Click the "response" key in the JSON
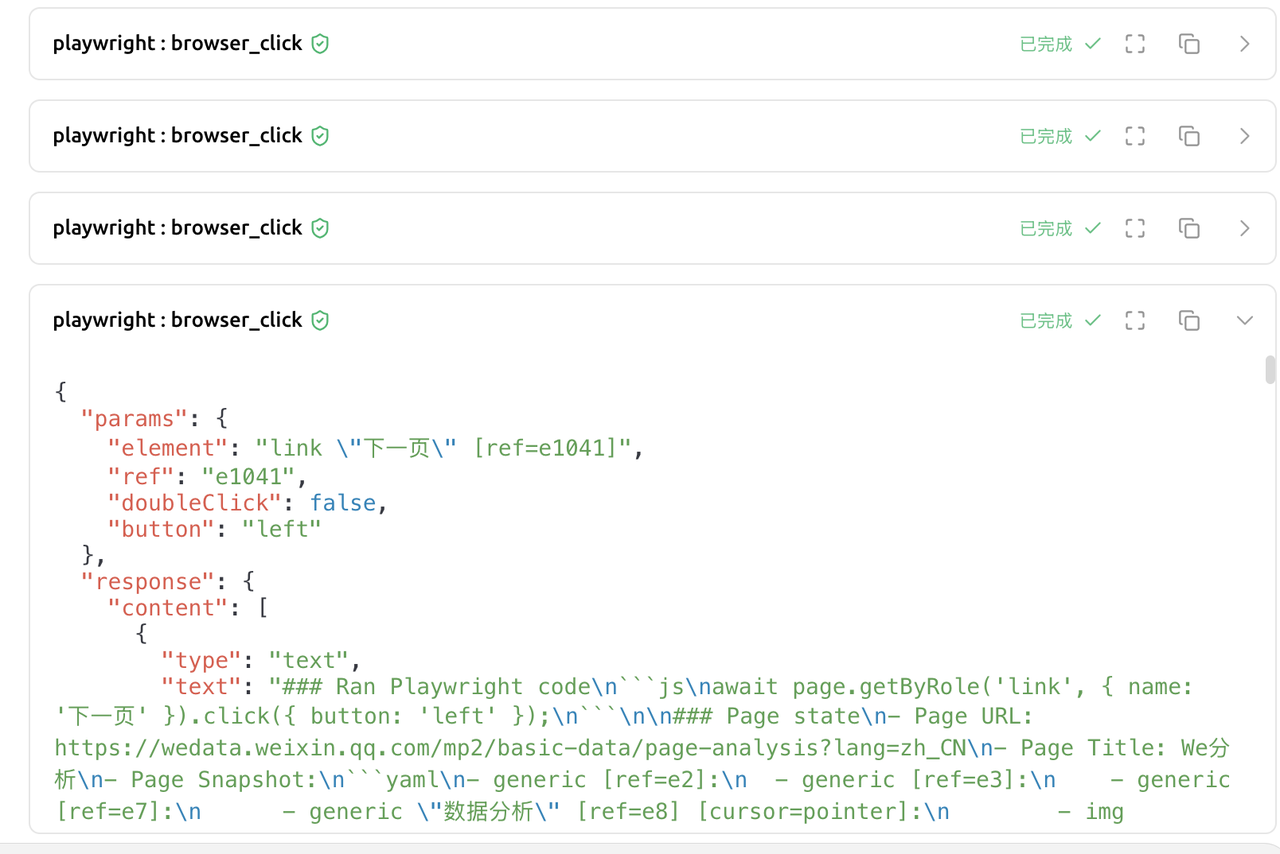This screenshot has height=854, width=1280. click(148, 581)
